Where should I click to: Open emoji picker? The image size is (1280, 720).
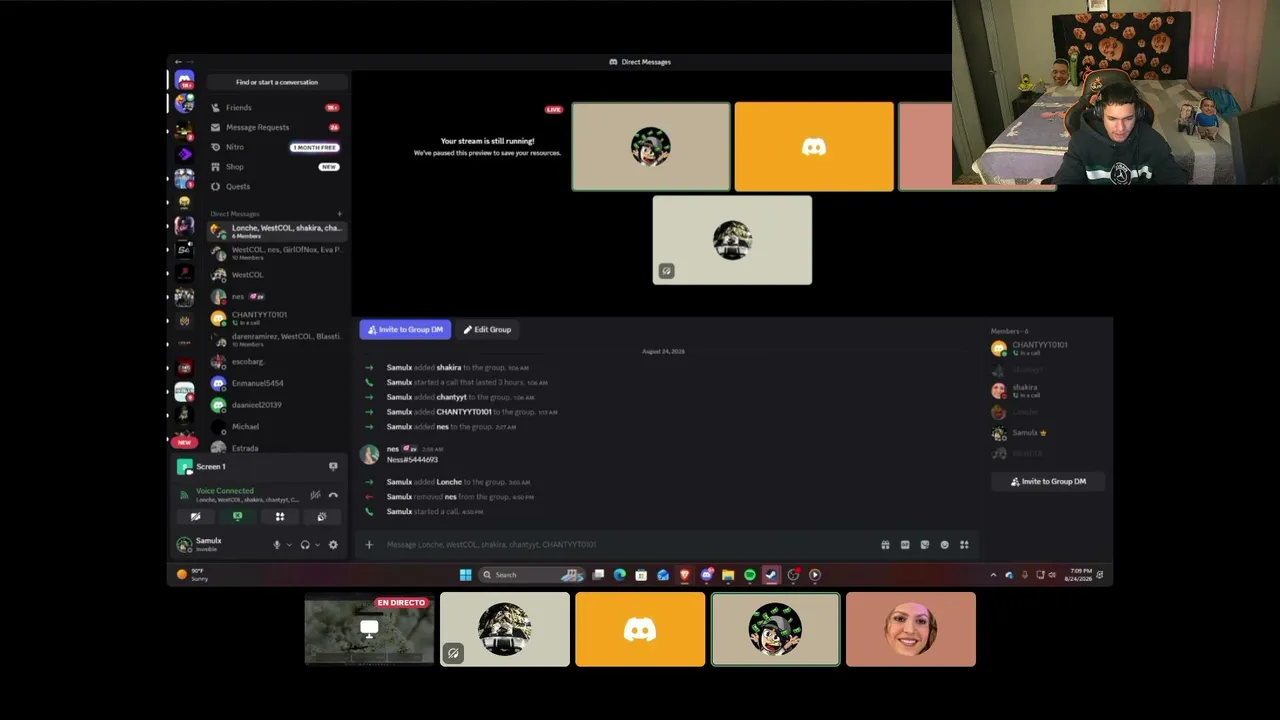coord(944,545)
